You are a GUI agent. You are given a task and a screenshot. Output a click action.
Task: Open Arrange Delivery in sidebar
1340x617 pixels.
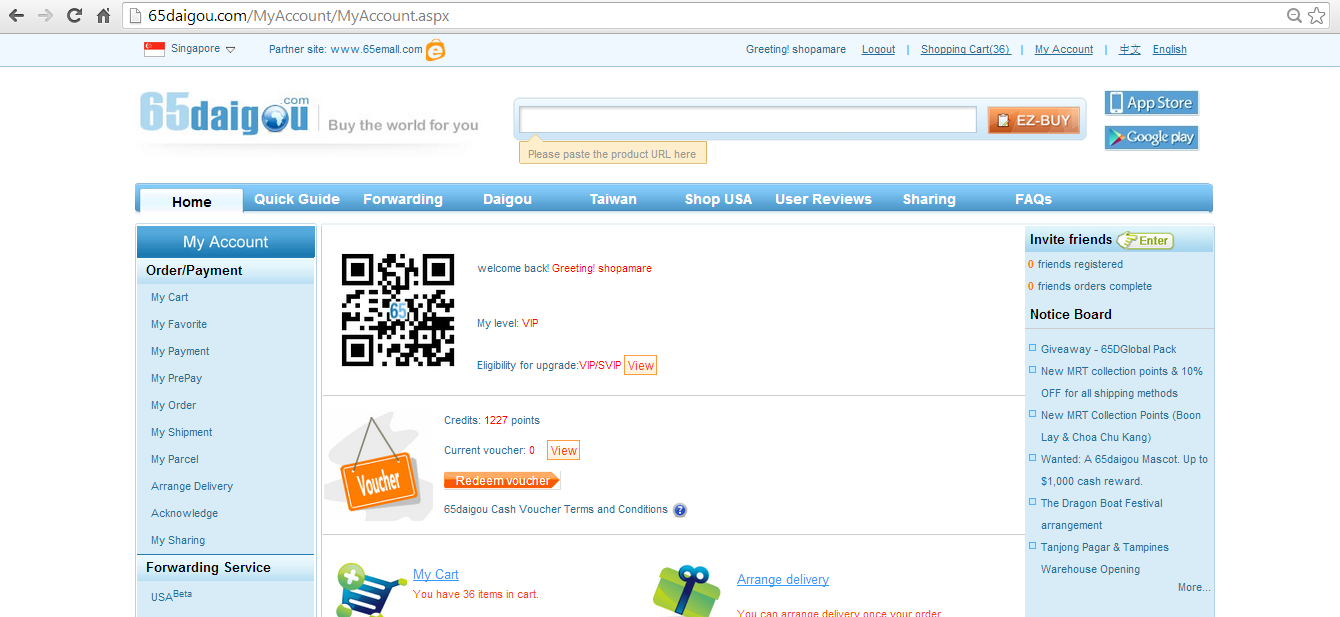pyautogui.click(x=192, y=486)
